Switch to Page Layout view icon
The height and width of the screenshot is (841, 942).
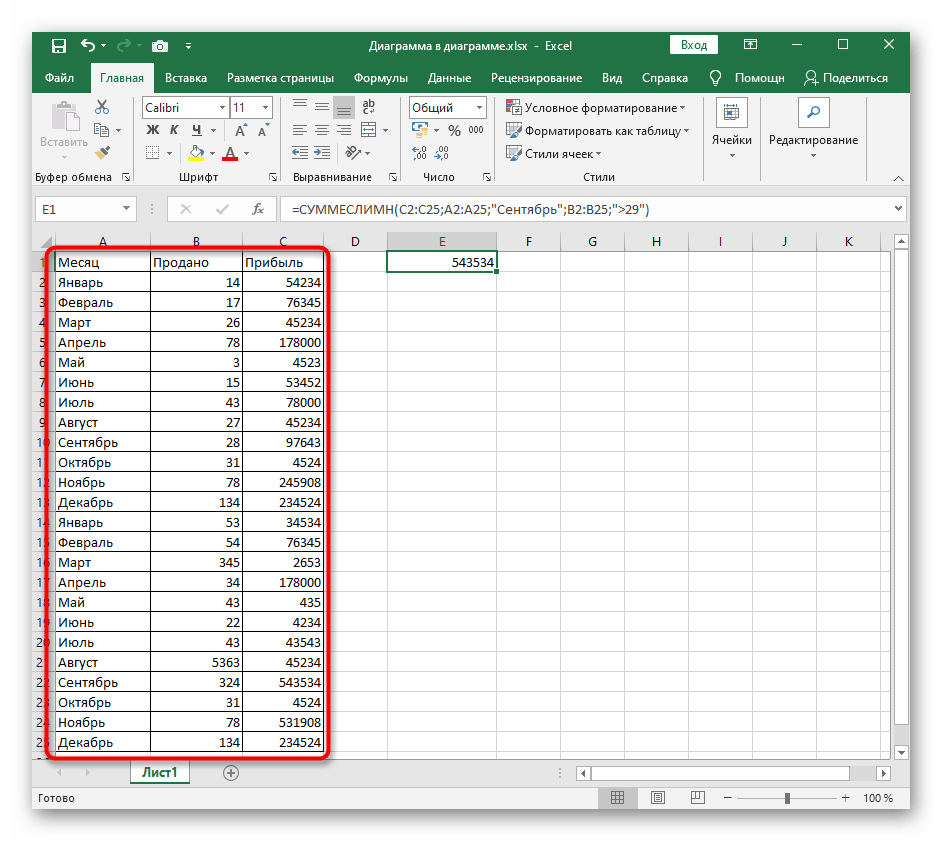pyautogui.click(x=658, y=798)
